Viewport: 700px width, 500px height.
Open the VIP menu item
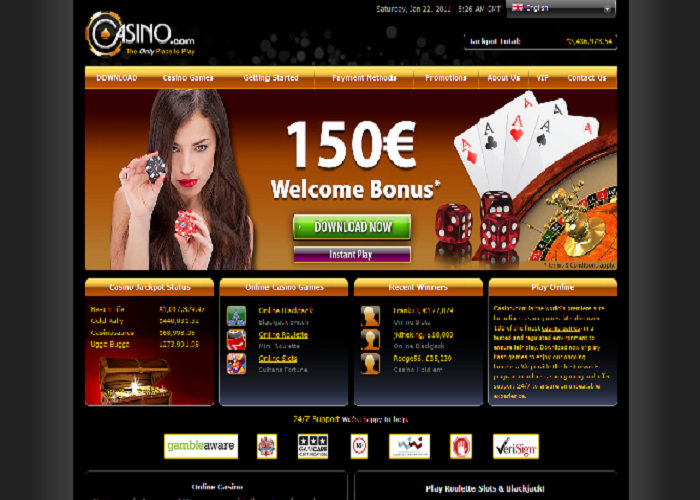click(542, 78)
